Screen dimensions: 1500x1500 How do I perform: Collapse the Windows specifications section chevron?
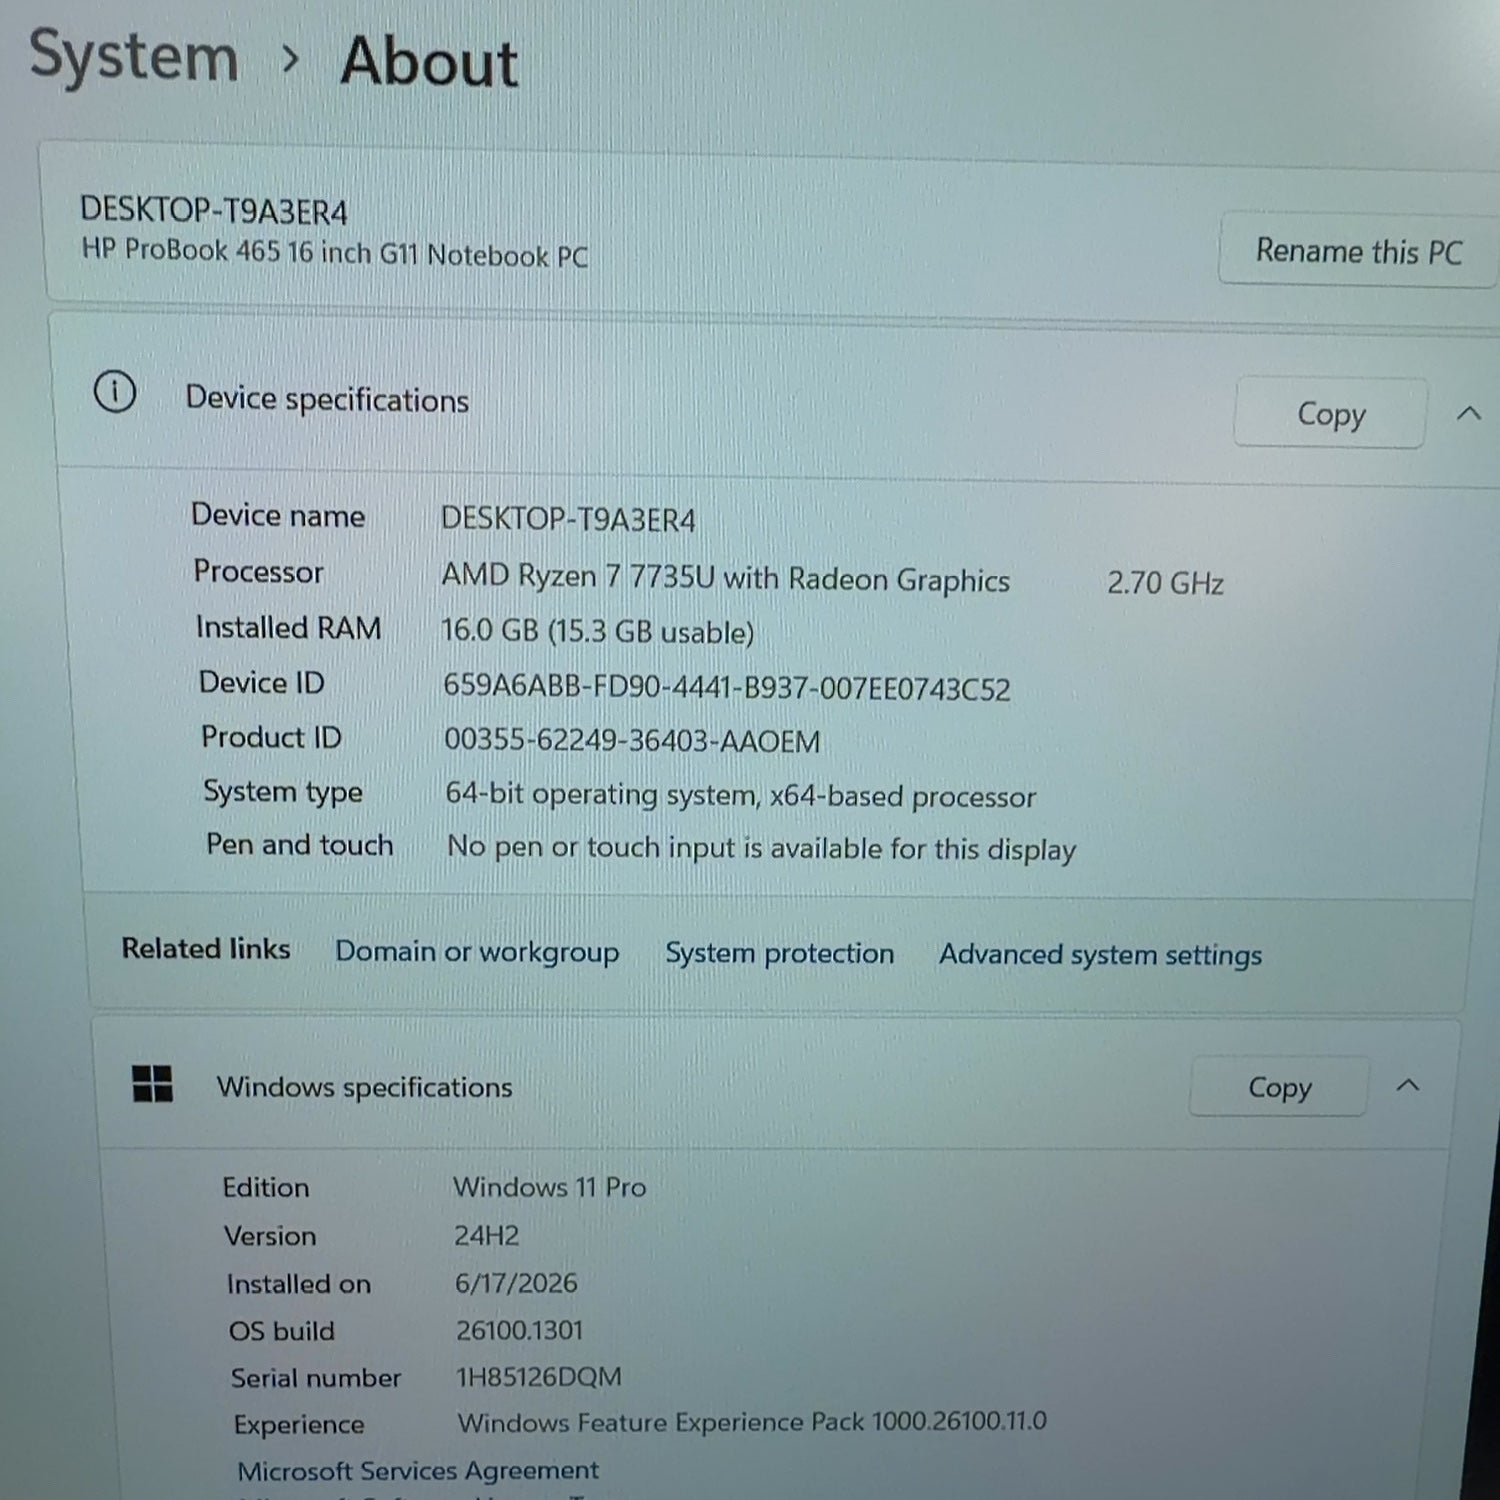click(1408, 1085)
